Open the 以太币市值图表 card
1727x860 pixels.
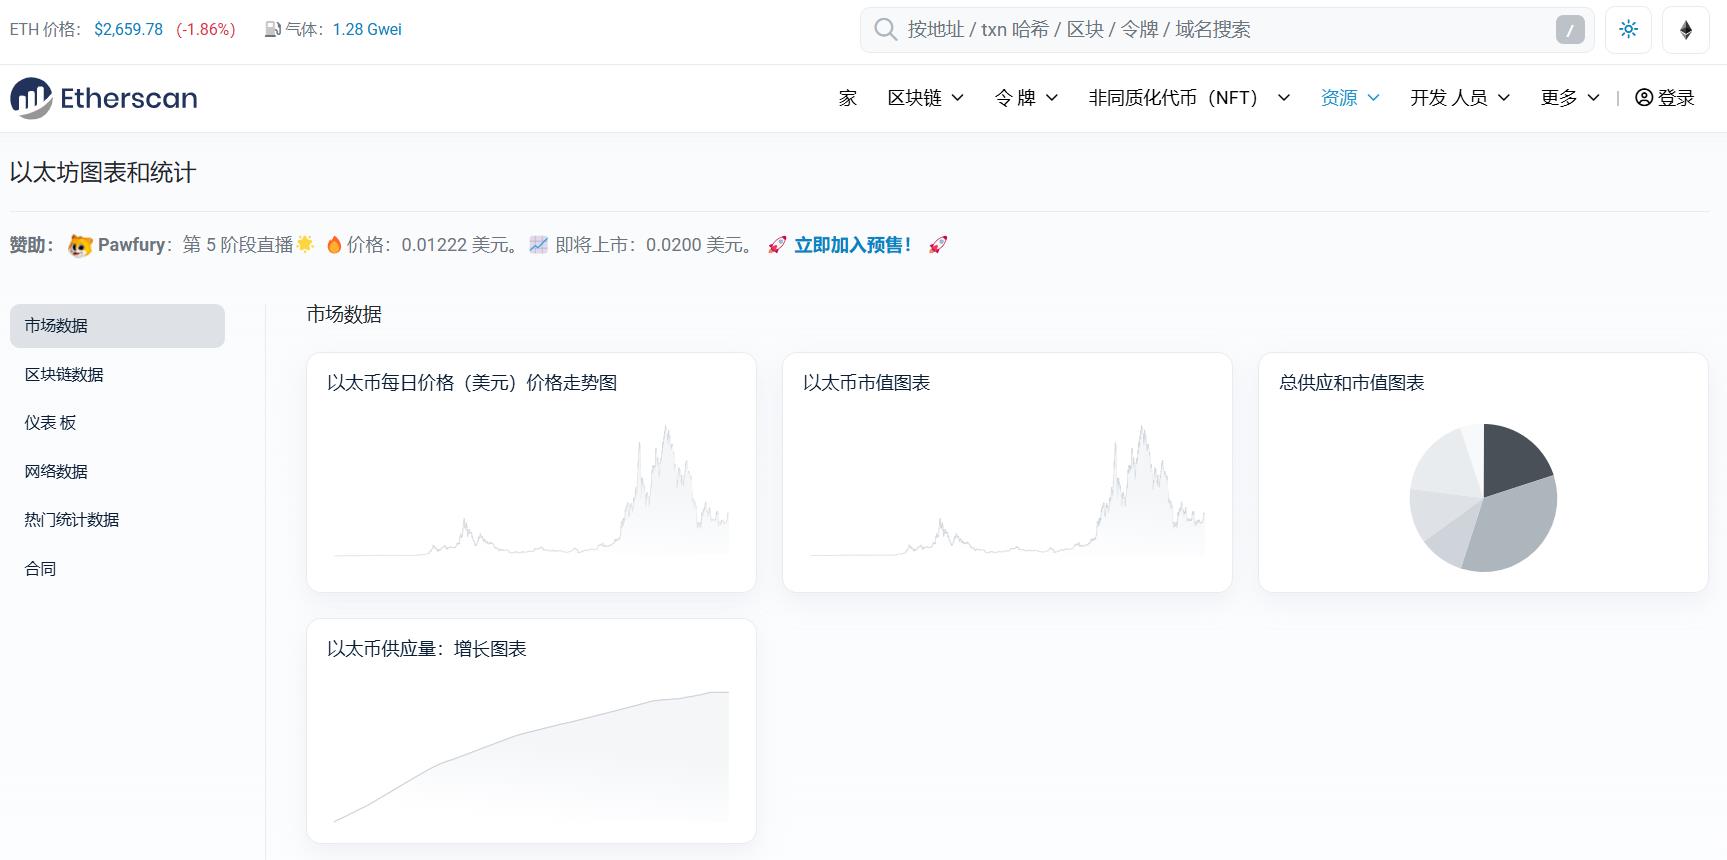[x=1007, y=472]
